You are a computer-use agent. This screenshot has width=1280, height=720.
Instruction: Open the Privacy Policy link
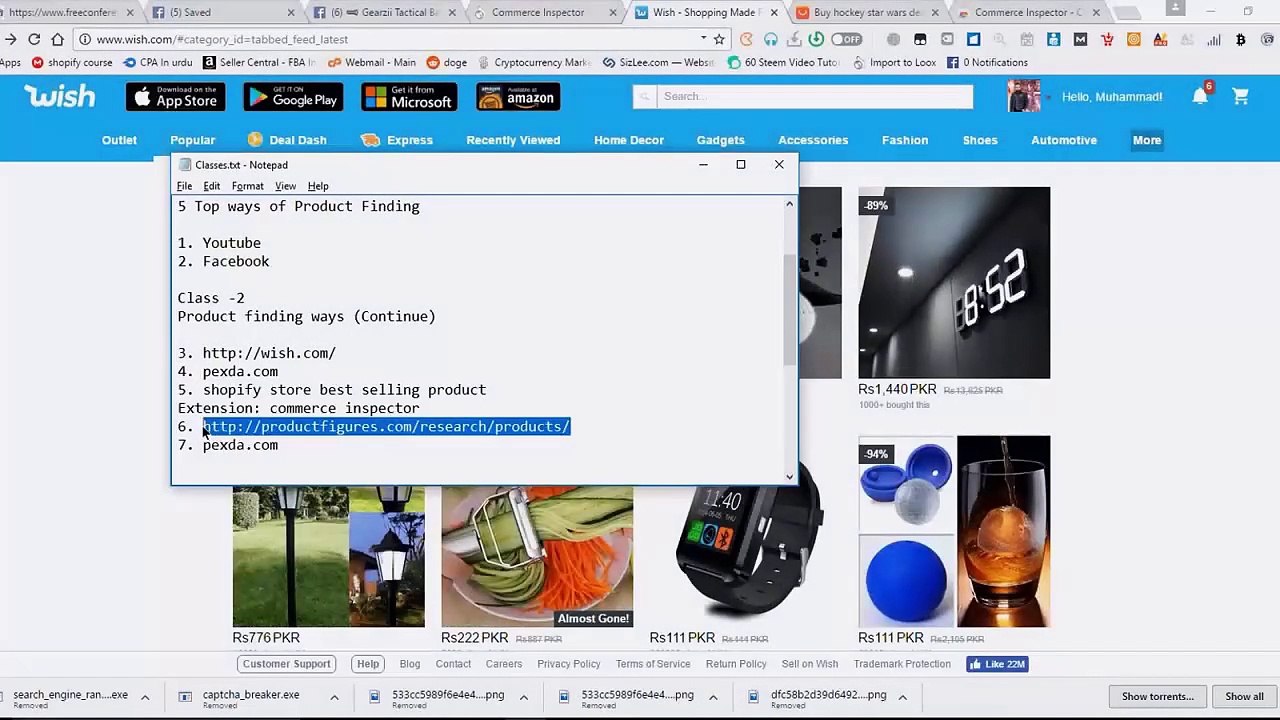pos(568,664)
